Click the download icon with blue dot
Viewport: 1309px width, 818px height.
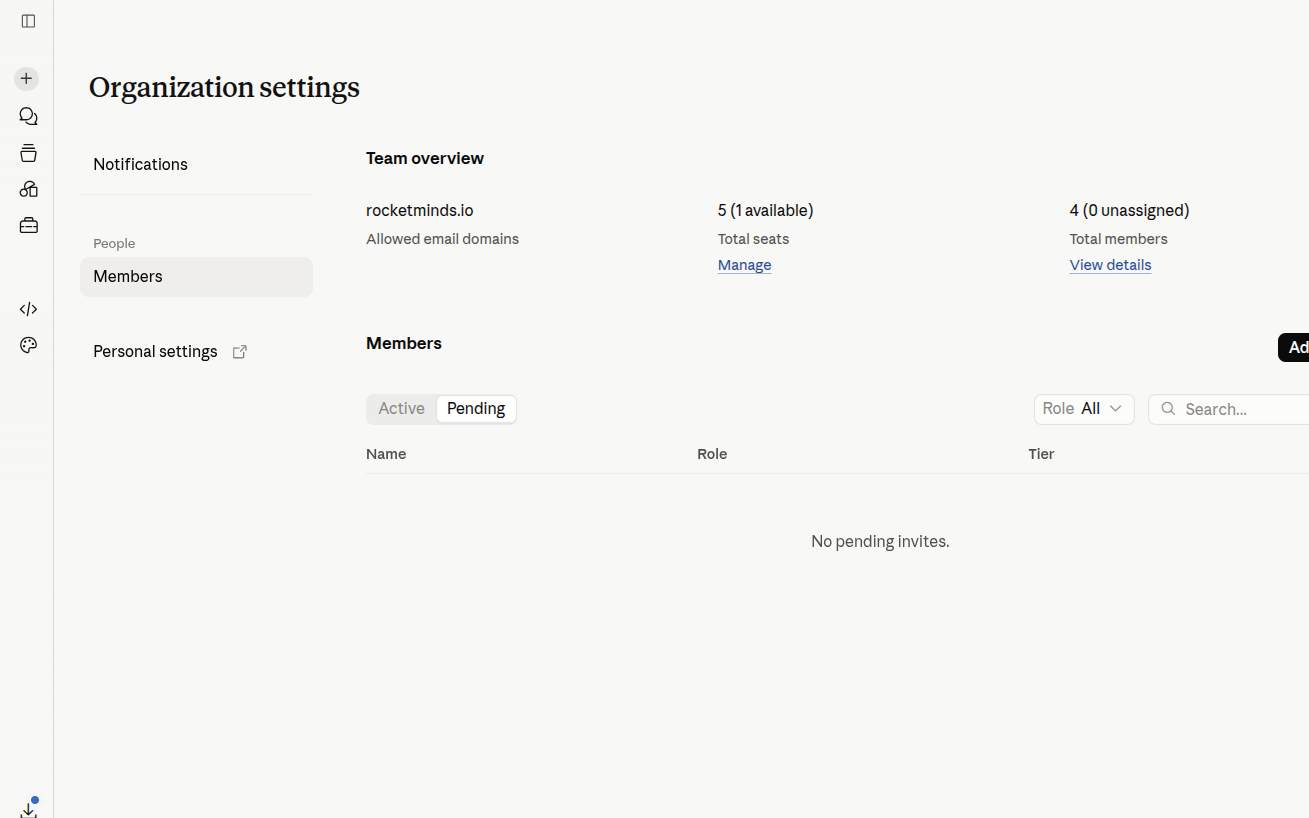pos(28,808)
